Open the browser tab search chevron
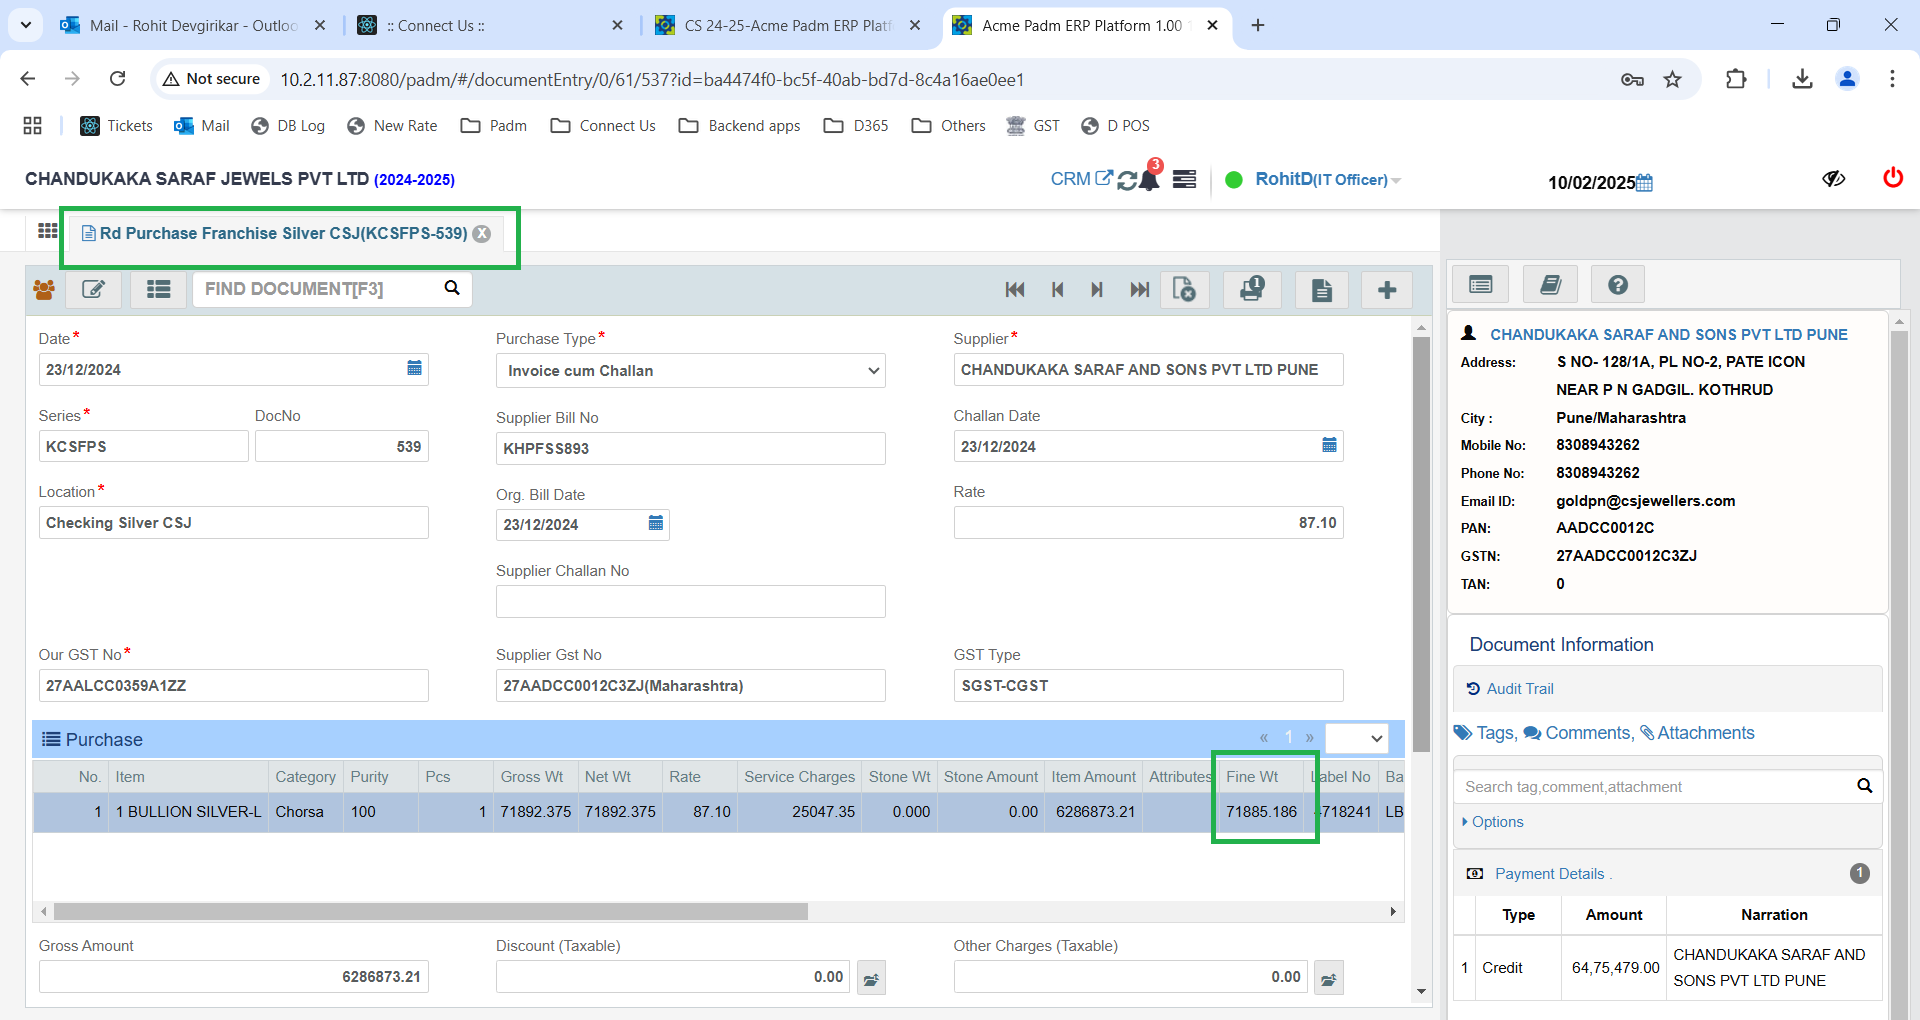 pos(25,25)
